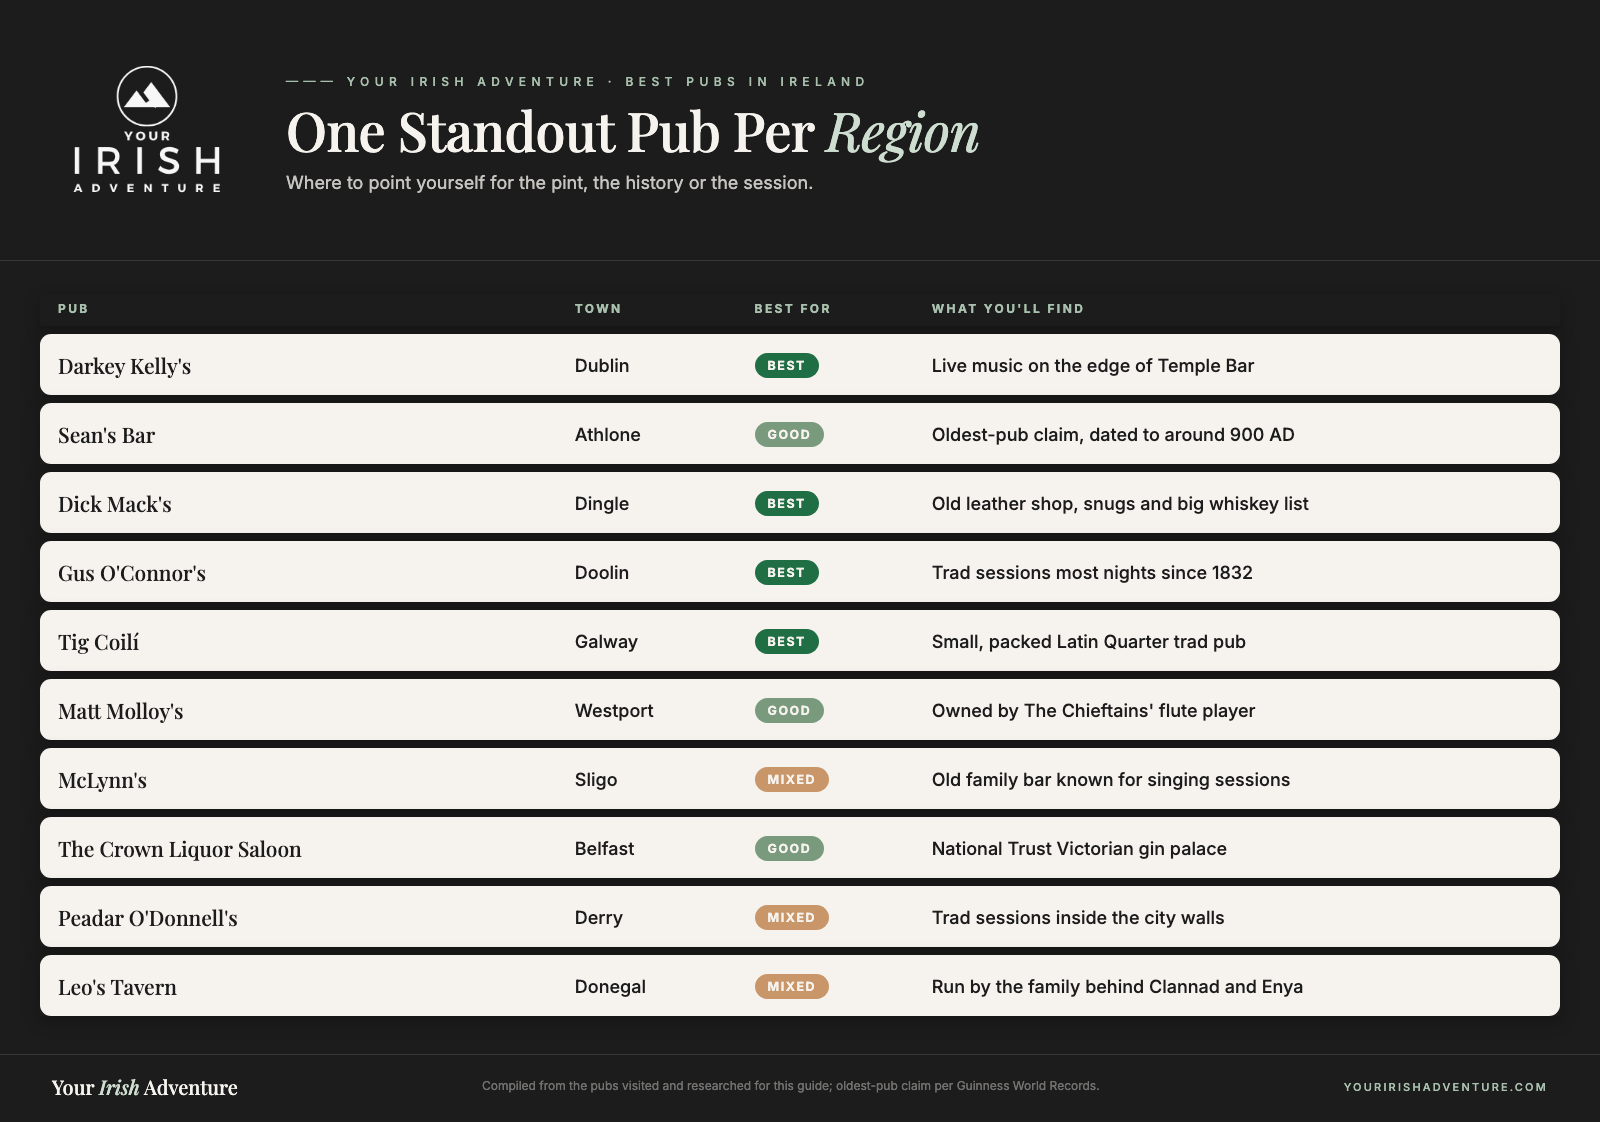Click the GOOD badge for Sean's Bar
This screenshot has width=1600, height=1122.
tap(789, 435)
